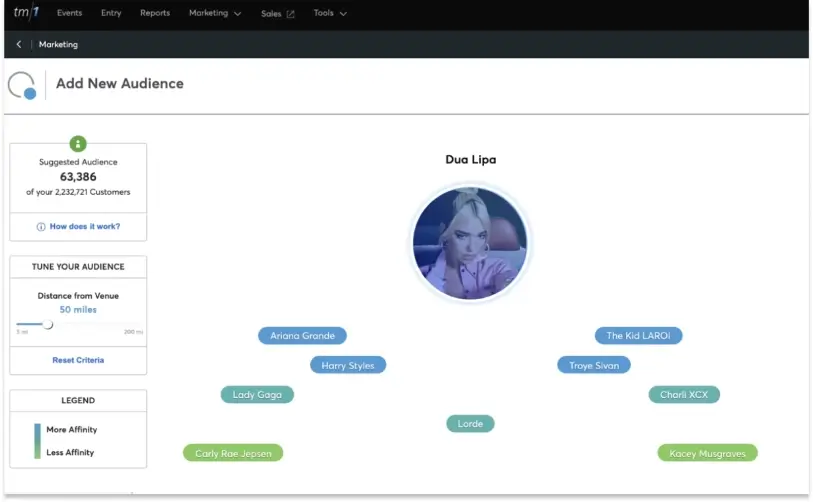Click the Reset Criteria link
The height and width of the screenshot is (502, 813).
[78, 360]
